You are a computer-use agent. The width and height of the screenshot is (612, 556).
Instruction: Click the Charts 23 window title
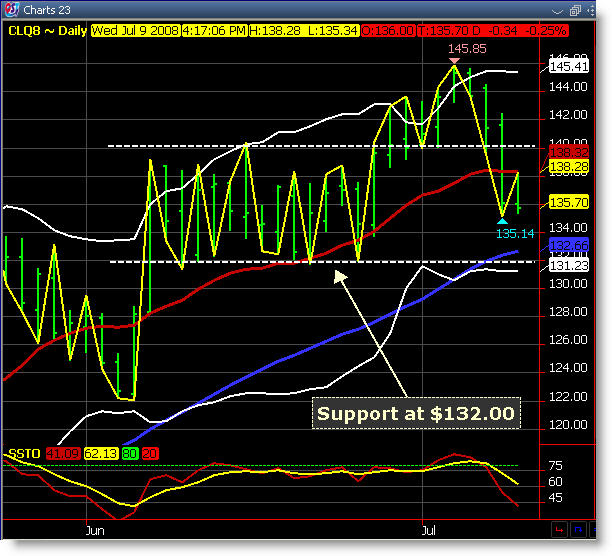(x=47, y=10)
